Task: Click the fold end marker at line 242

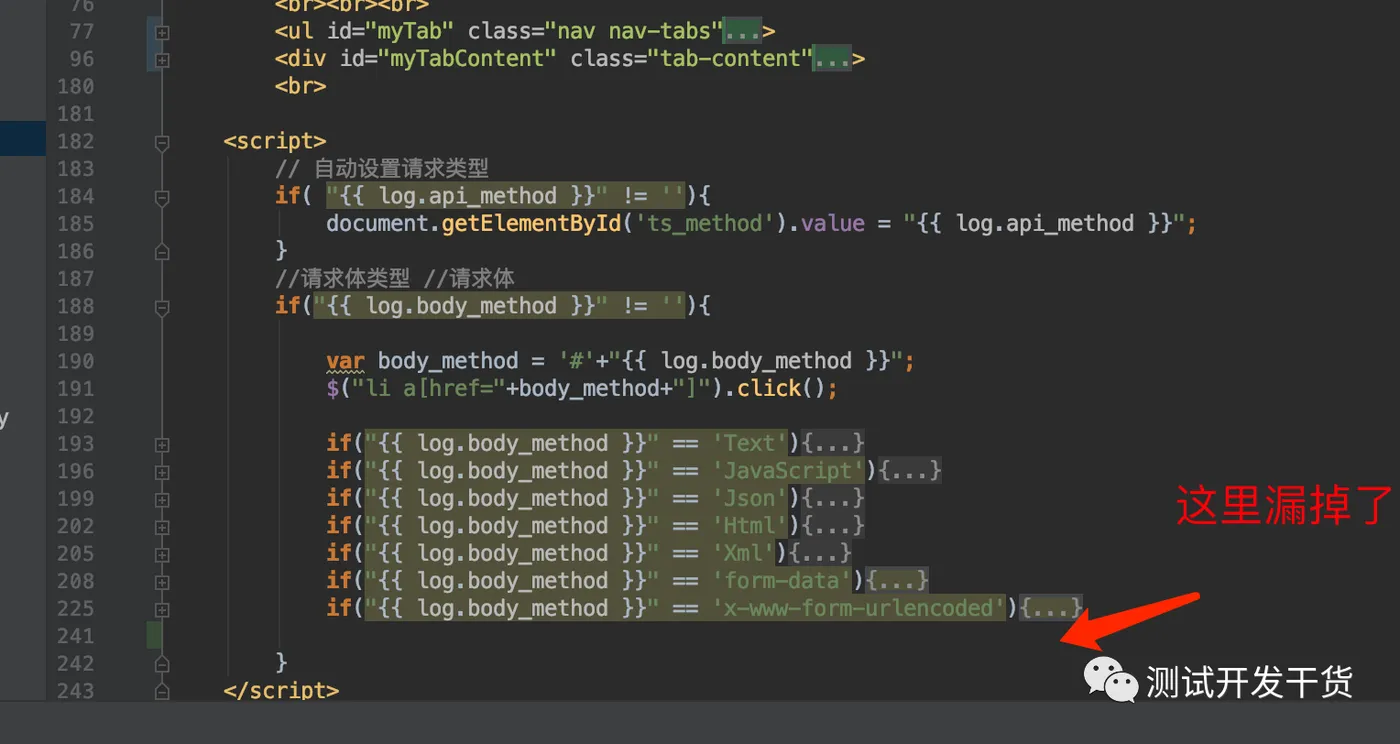Action: click(162, 664)
